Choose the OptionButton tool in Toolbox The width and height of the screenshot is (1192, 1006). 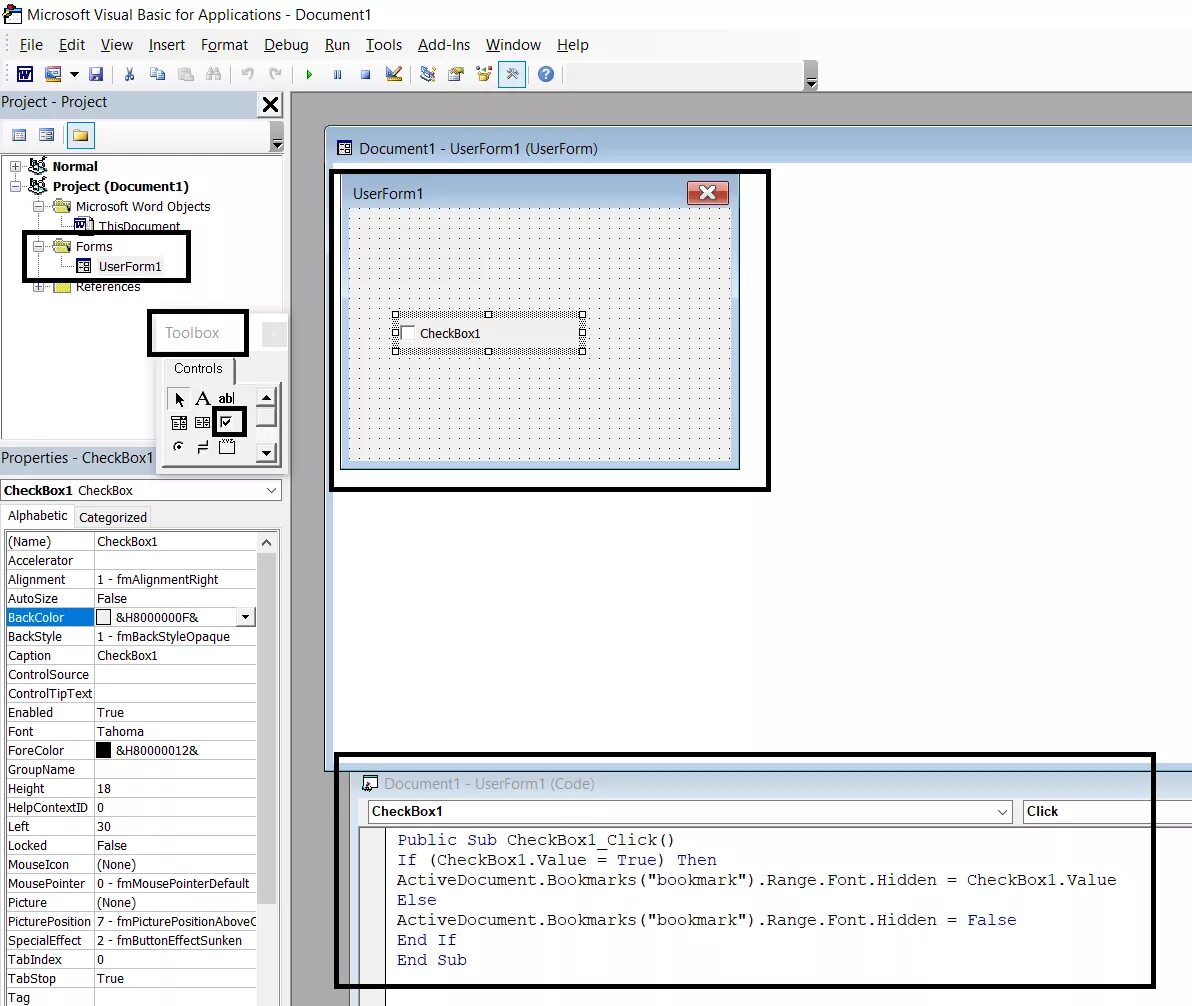tap(179, 447)
